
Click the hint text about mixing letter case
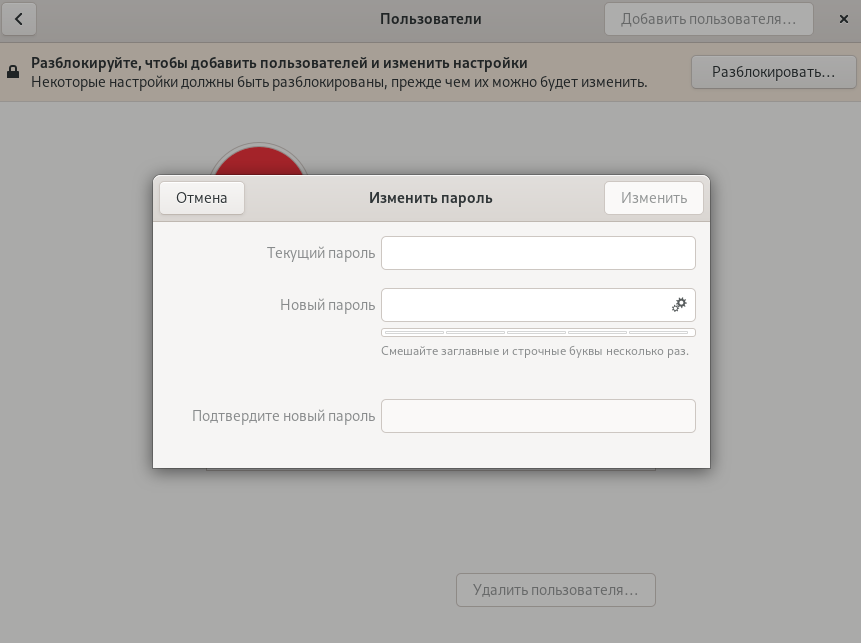click(534, 351)
